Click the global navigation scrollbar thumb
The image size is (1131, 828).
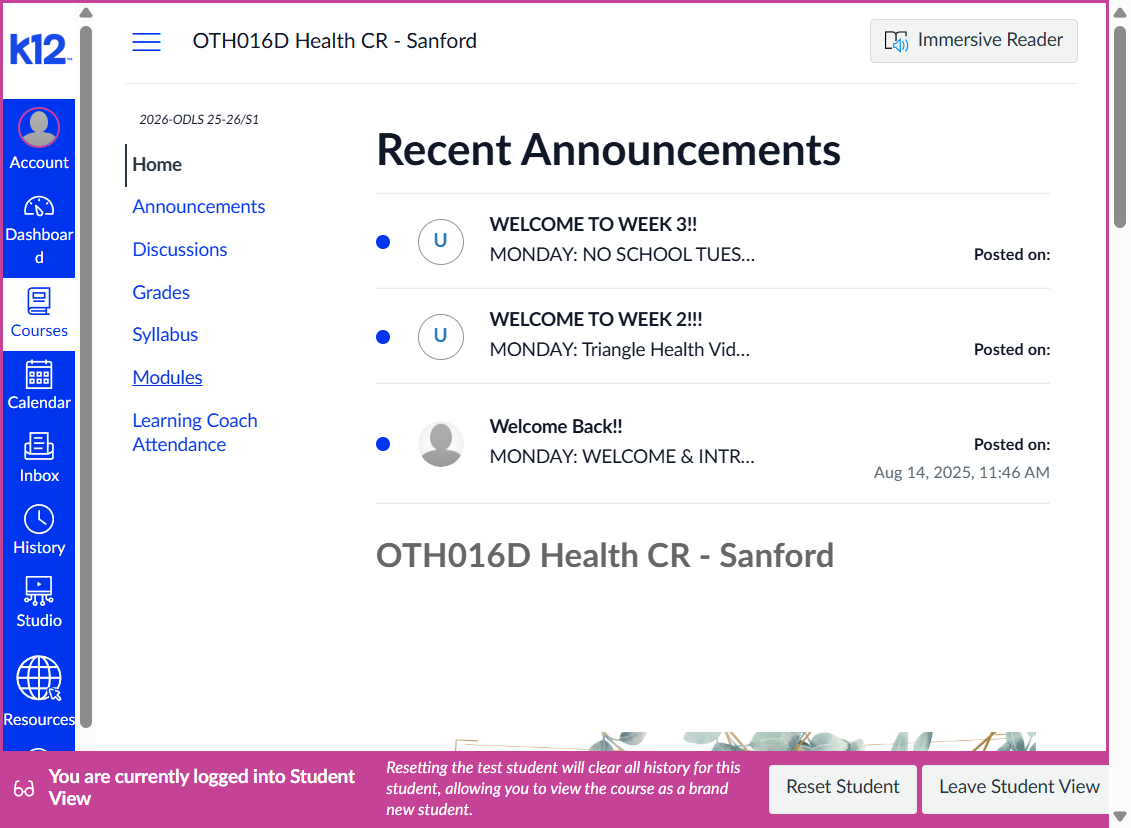tap(86, 376)
